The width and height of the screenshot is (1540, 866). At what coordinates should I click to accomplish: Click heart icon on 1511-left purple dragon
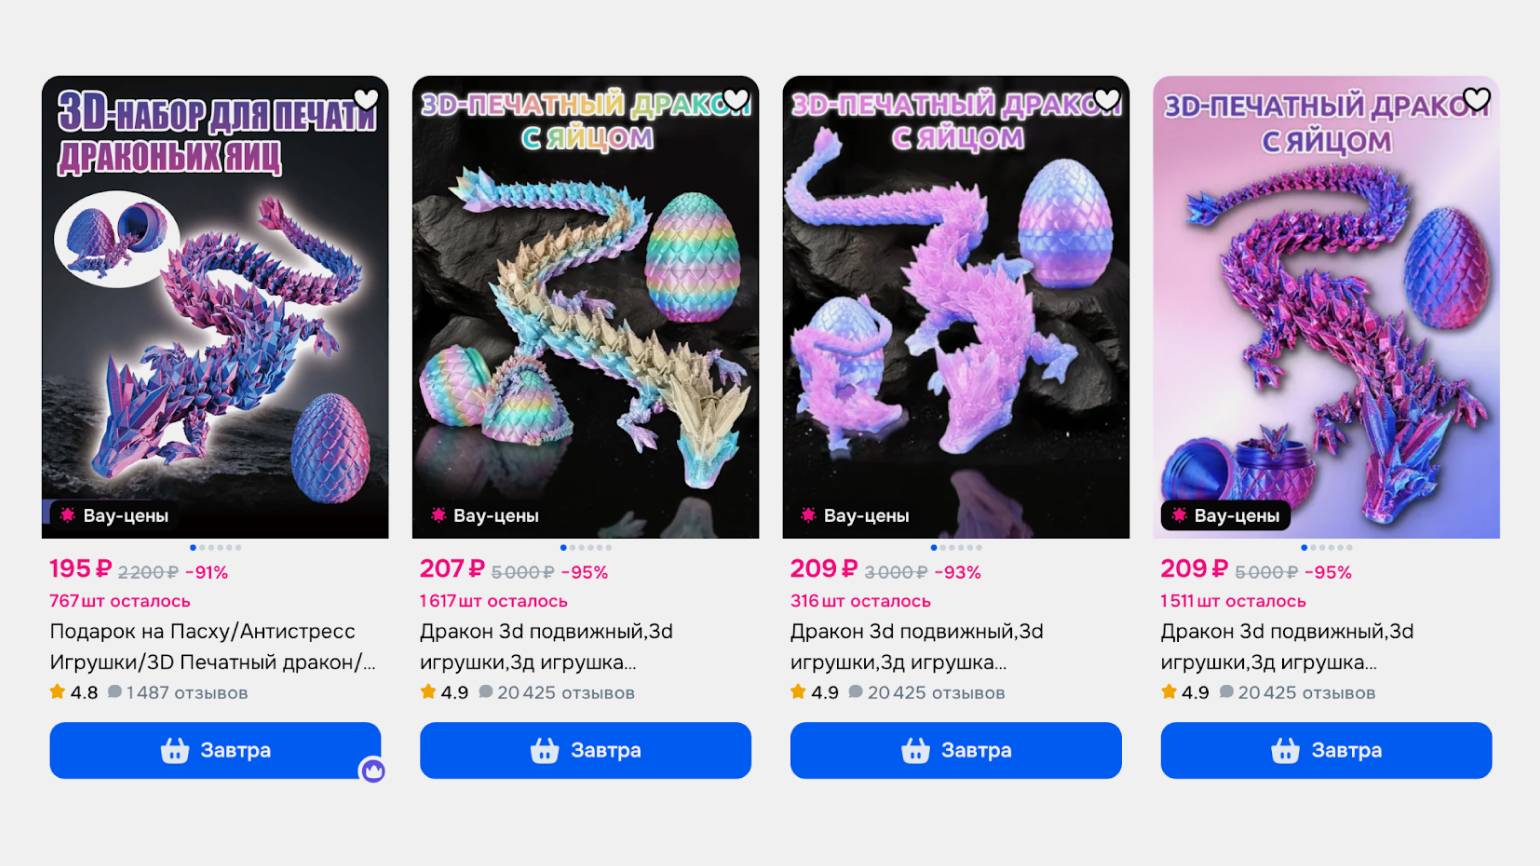tap(1477, 99)
